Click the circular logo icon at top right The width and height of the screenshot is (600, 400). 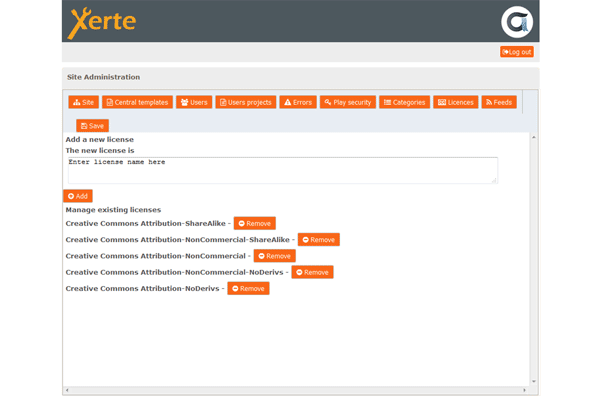516,22
